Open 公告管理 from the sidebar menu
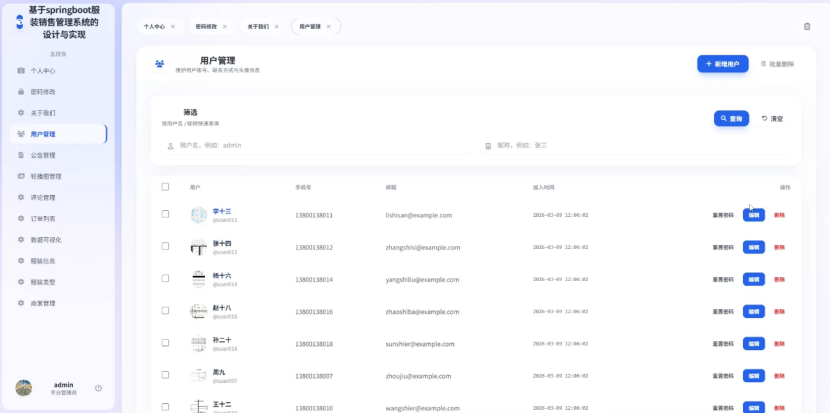This screenshot has width=830, height=413. 58,155
